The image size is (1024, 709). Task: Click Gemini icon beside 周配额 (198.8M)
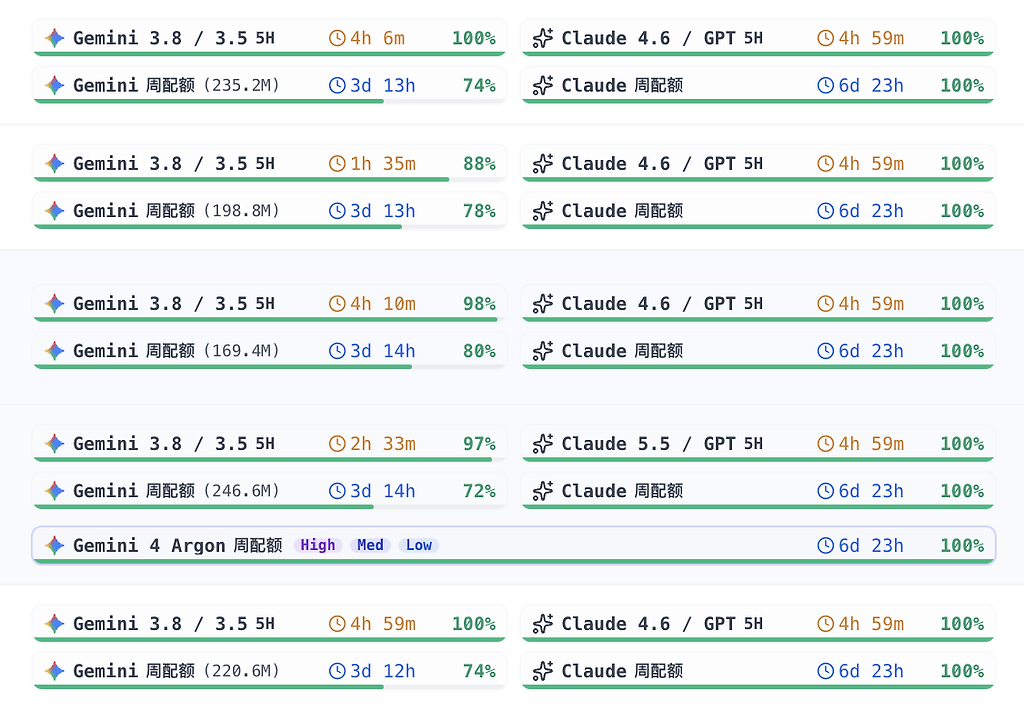tap(55, 211)
